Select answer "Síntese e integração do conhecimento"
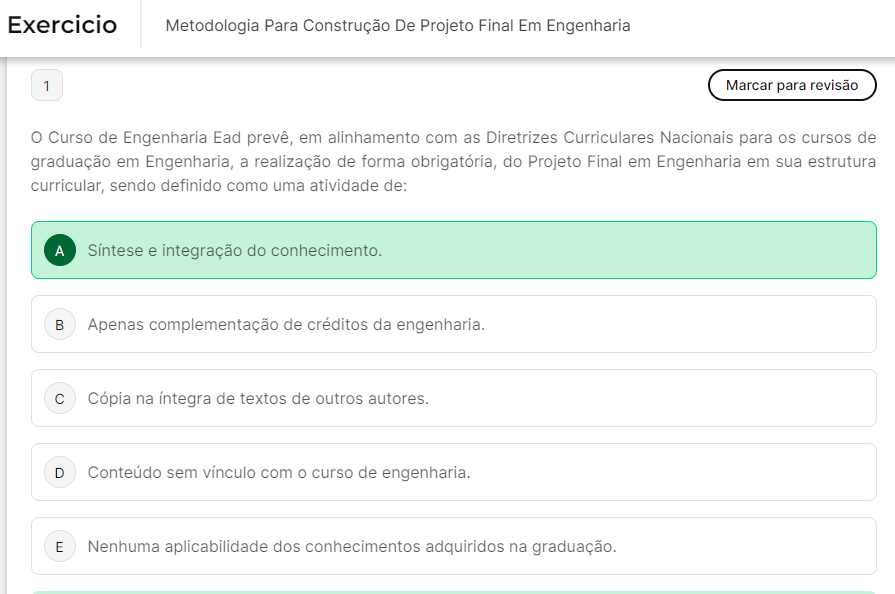 pos(235,250)
